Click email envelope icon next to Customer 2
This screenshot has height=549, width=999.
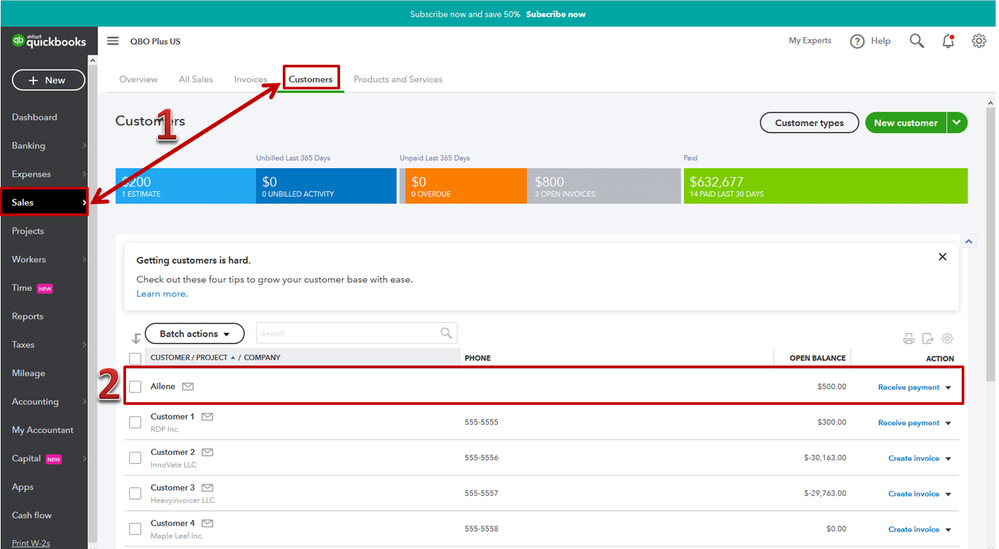point(207,452)
